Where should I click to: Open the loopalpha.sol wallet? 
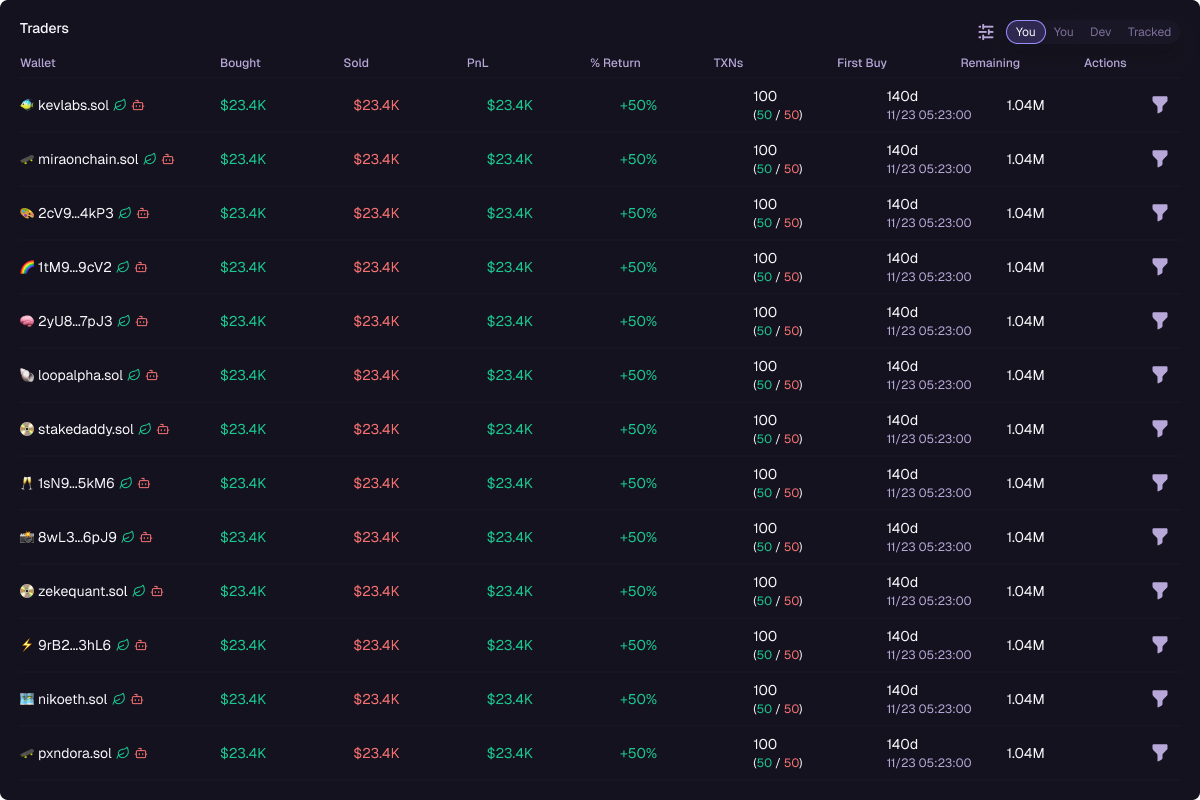tap(80, 375)
